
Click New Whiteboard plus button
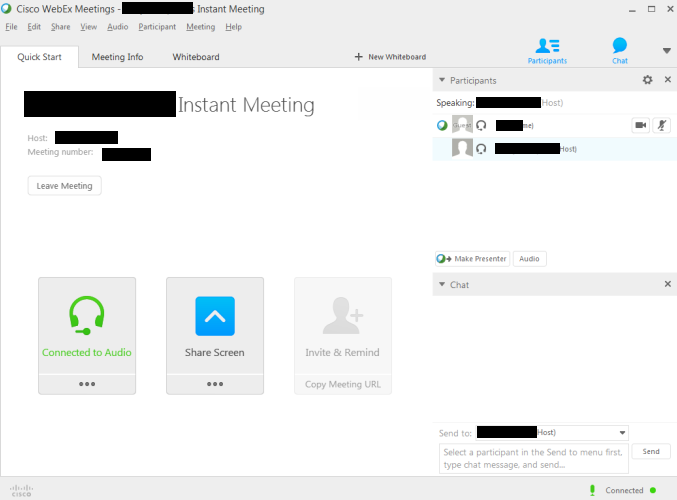pyautogui.click(x=390, y=57)
